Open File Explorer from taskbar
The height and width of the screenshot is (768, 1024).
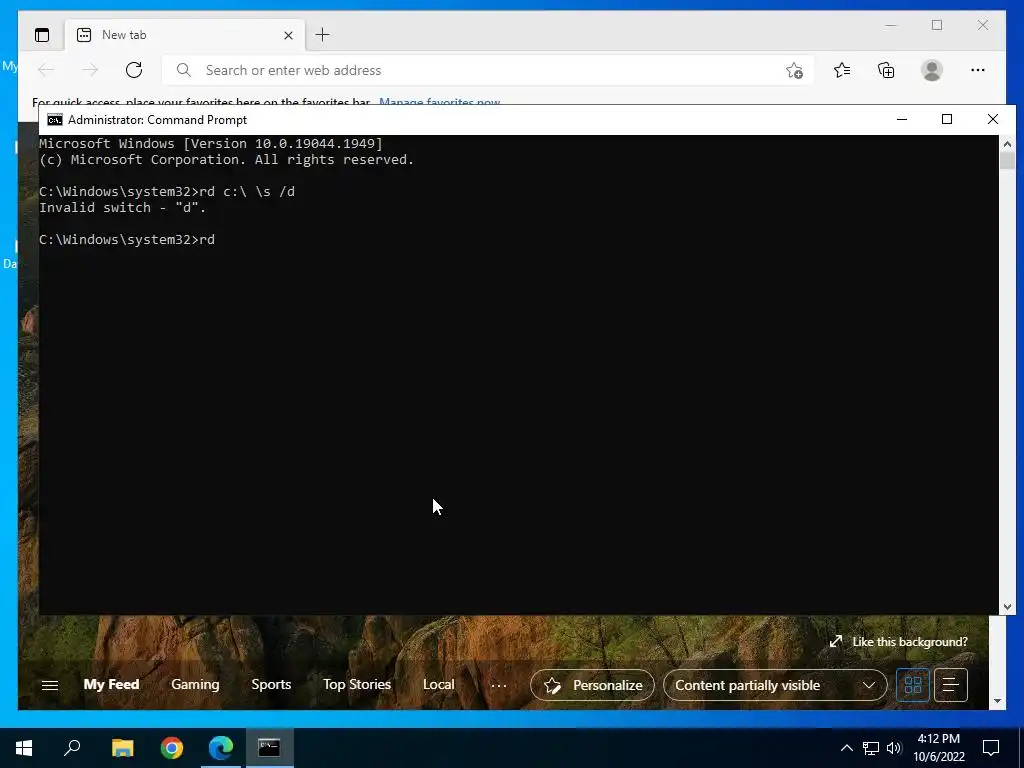coord(122,748)
